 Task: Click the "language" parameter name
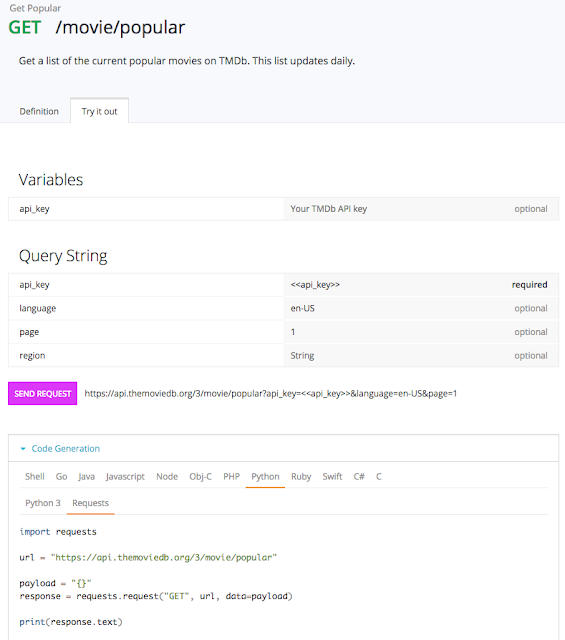pyautogui.click(x=38, y=309)
